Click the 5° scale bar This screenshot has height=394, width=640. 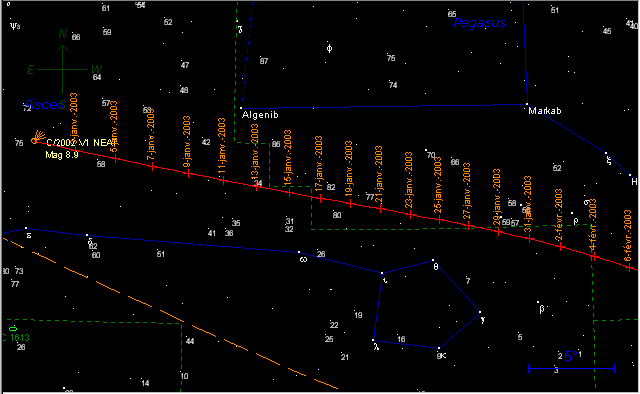pos(571,369)
